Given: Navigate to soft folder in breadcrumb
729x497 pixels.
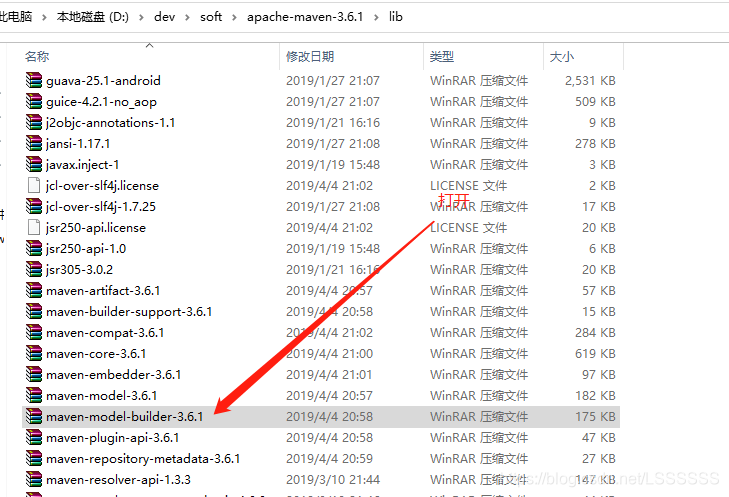Looking at the screenshot, I should pyautogui.click(x=211, y=17).
